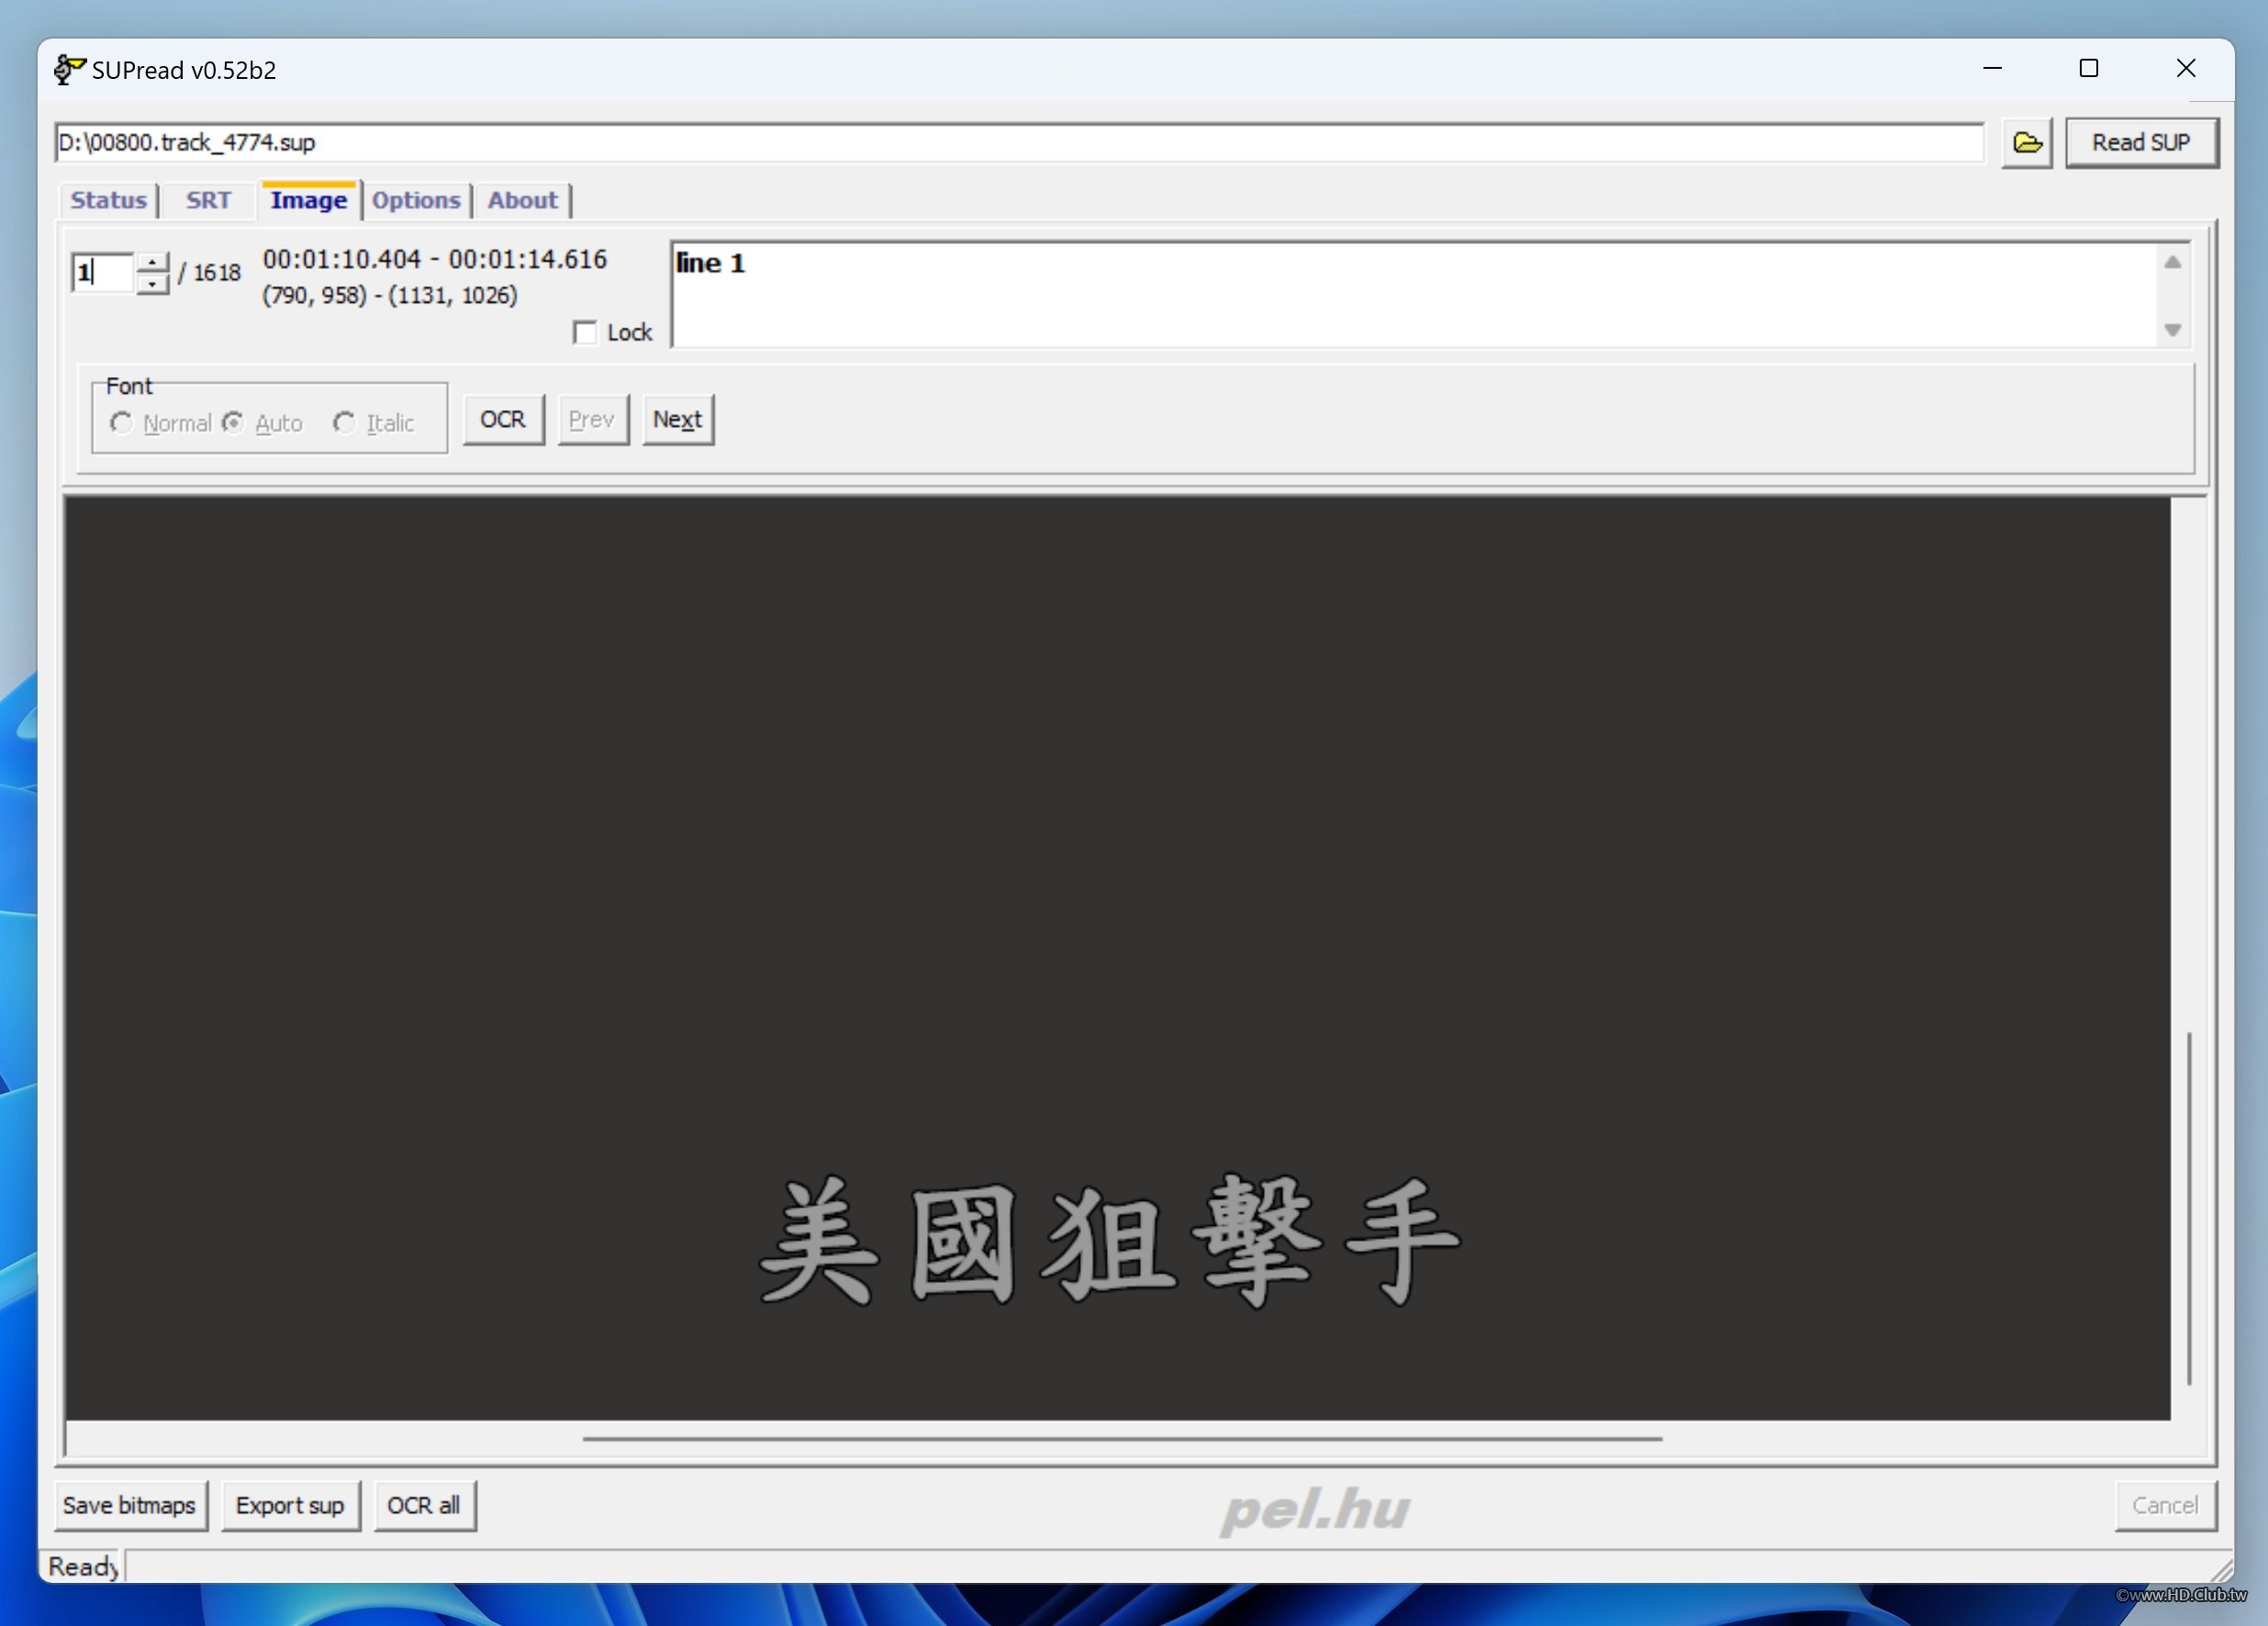Open the Options tab
The image size is (2268, 1626).
[416, 200]
